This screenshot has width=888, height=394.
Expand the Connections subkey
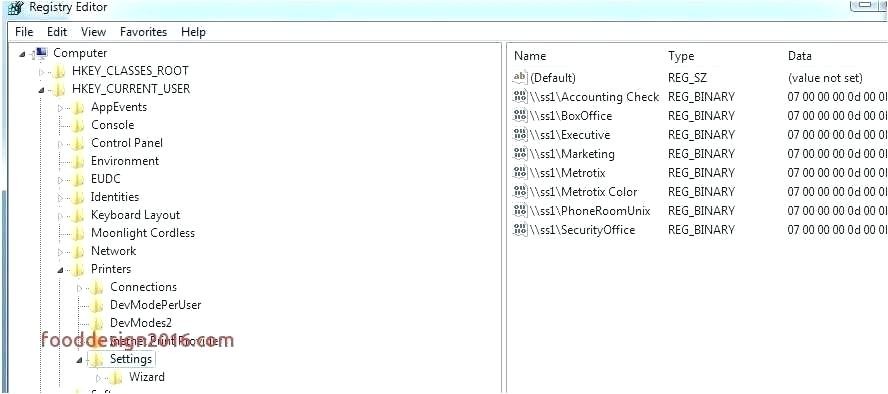(79, 288)
